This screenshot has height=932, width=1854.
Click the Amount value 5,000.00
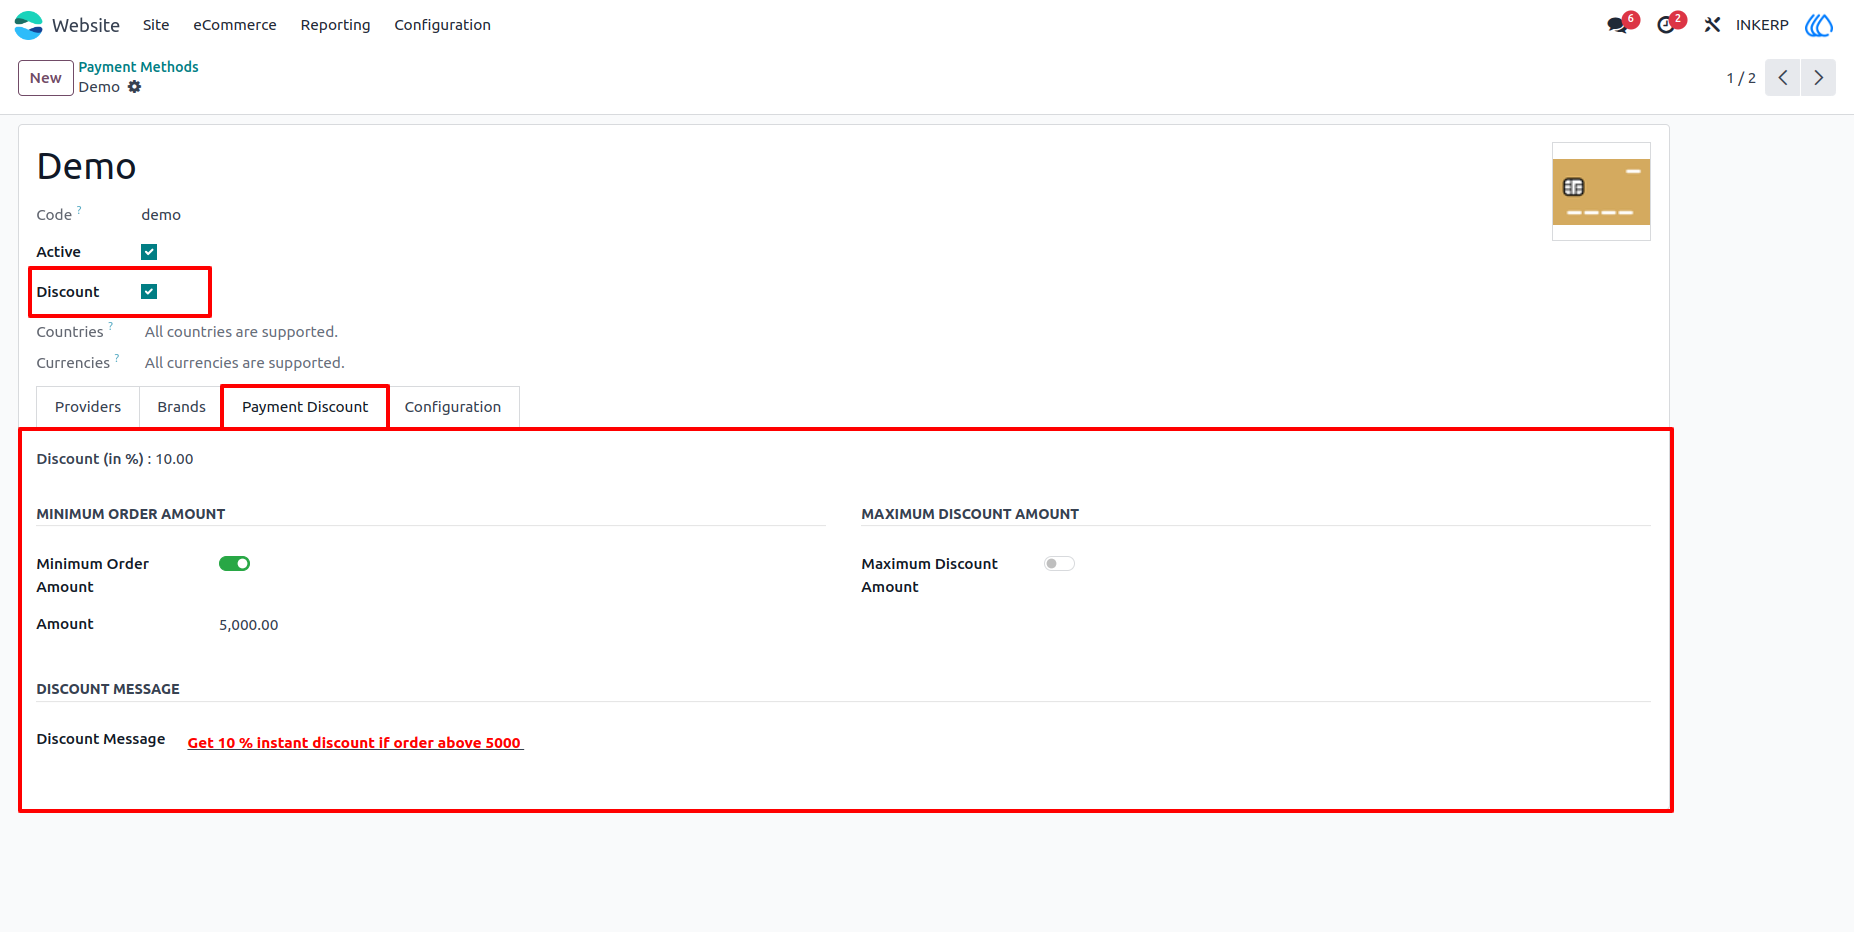coord(249,625)
